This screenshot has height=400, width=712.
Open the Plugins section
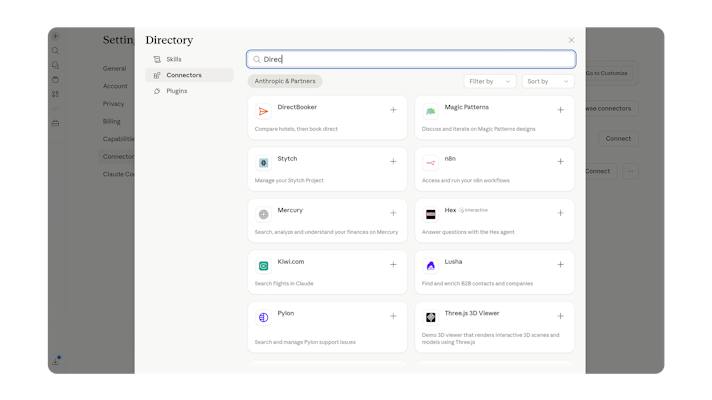coord(189,91)
